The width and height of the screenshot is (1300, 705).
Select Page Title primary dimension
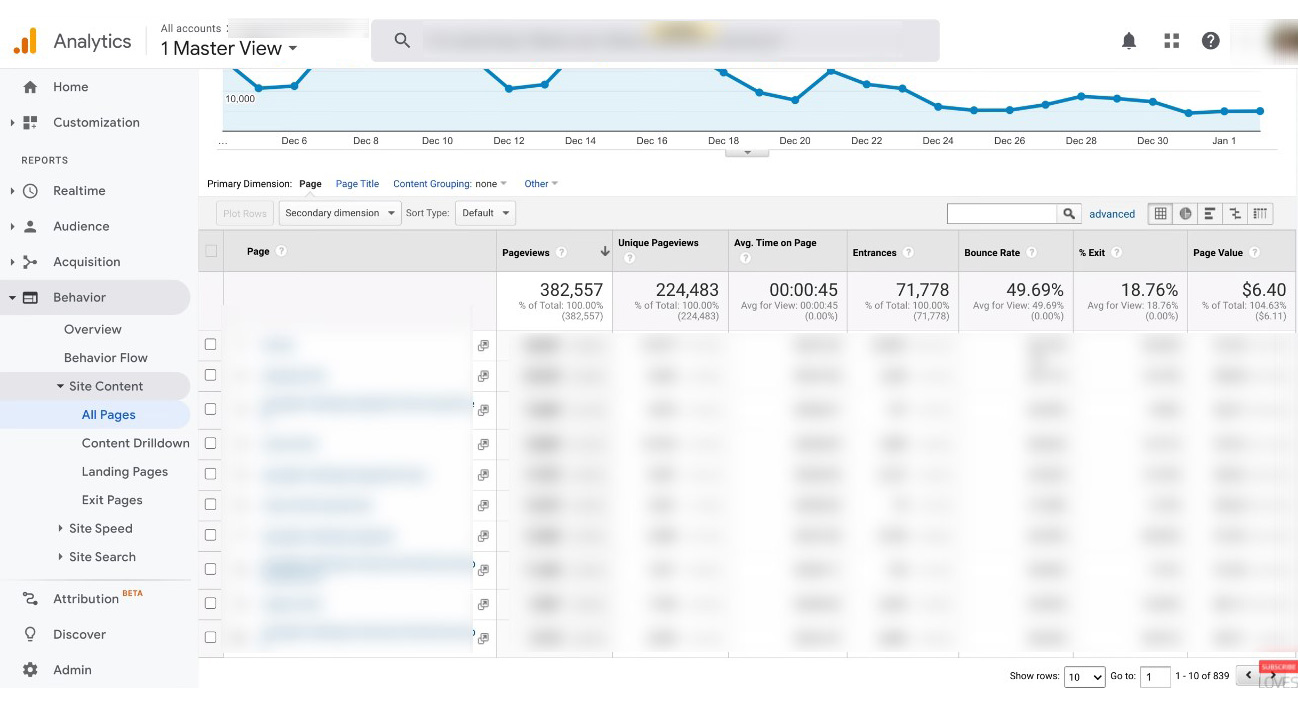click(357, 184)
